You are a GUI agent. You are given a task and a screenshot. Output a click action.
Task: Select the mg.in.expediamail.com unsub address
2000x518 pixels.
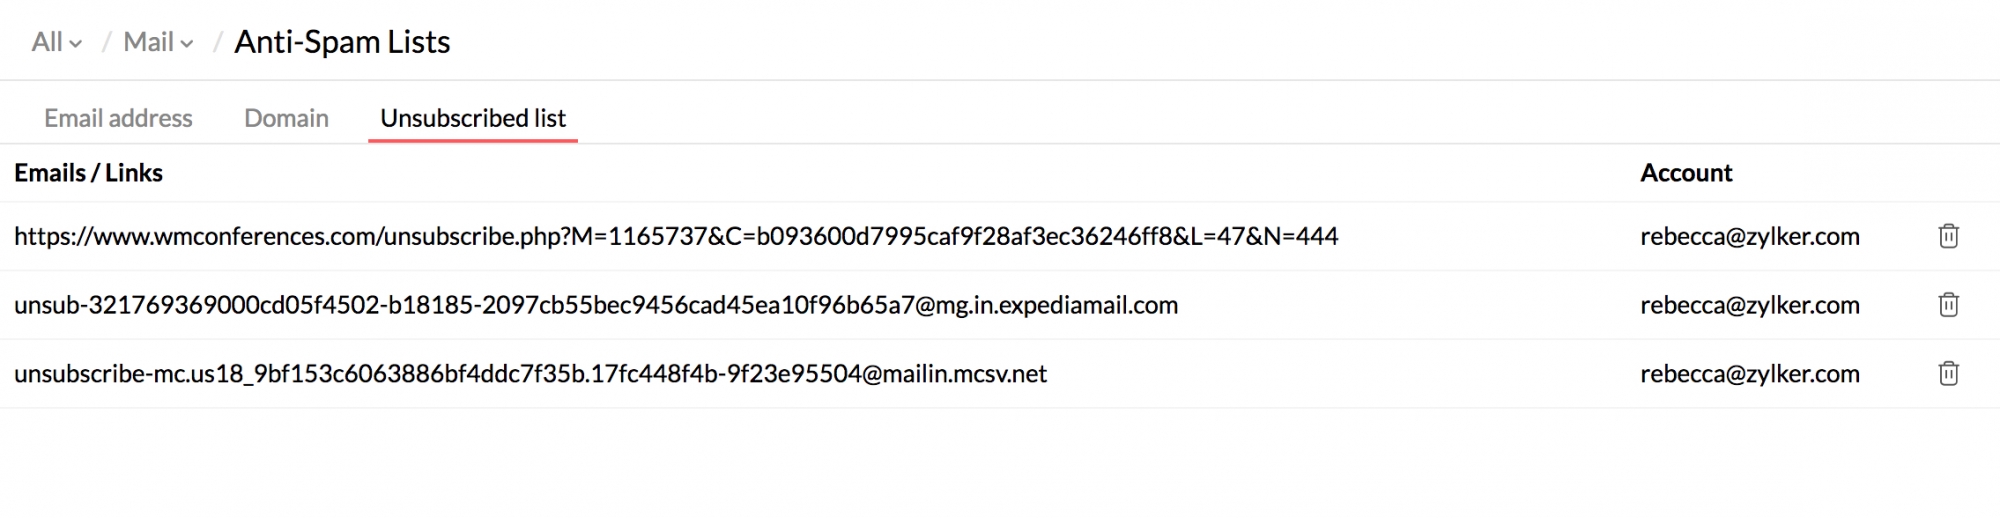coord(596,305)
